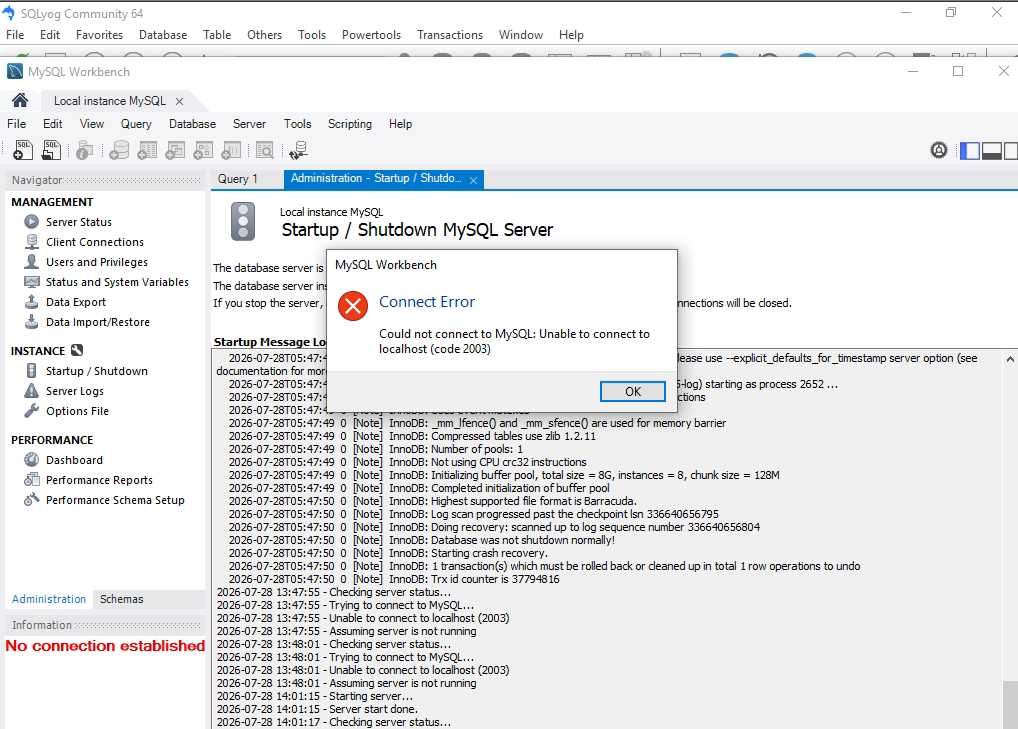This screenshot has height=729, width=1018.
Task: Toggle the bottom output panel visibility
Action: tap(991, 151)
